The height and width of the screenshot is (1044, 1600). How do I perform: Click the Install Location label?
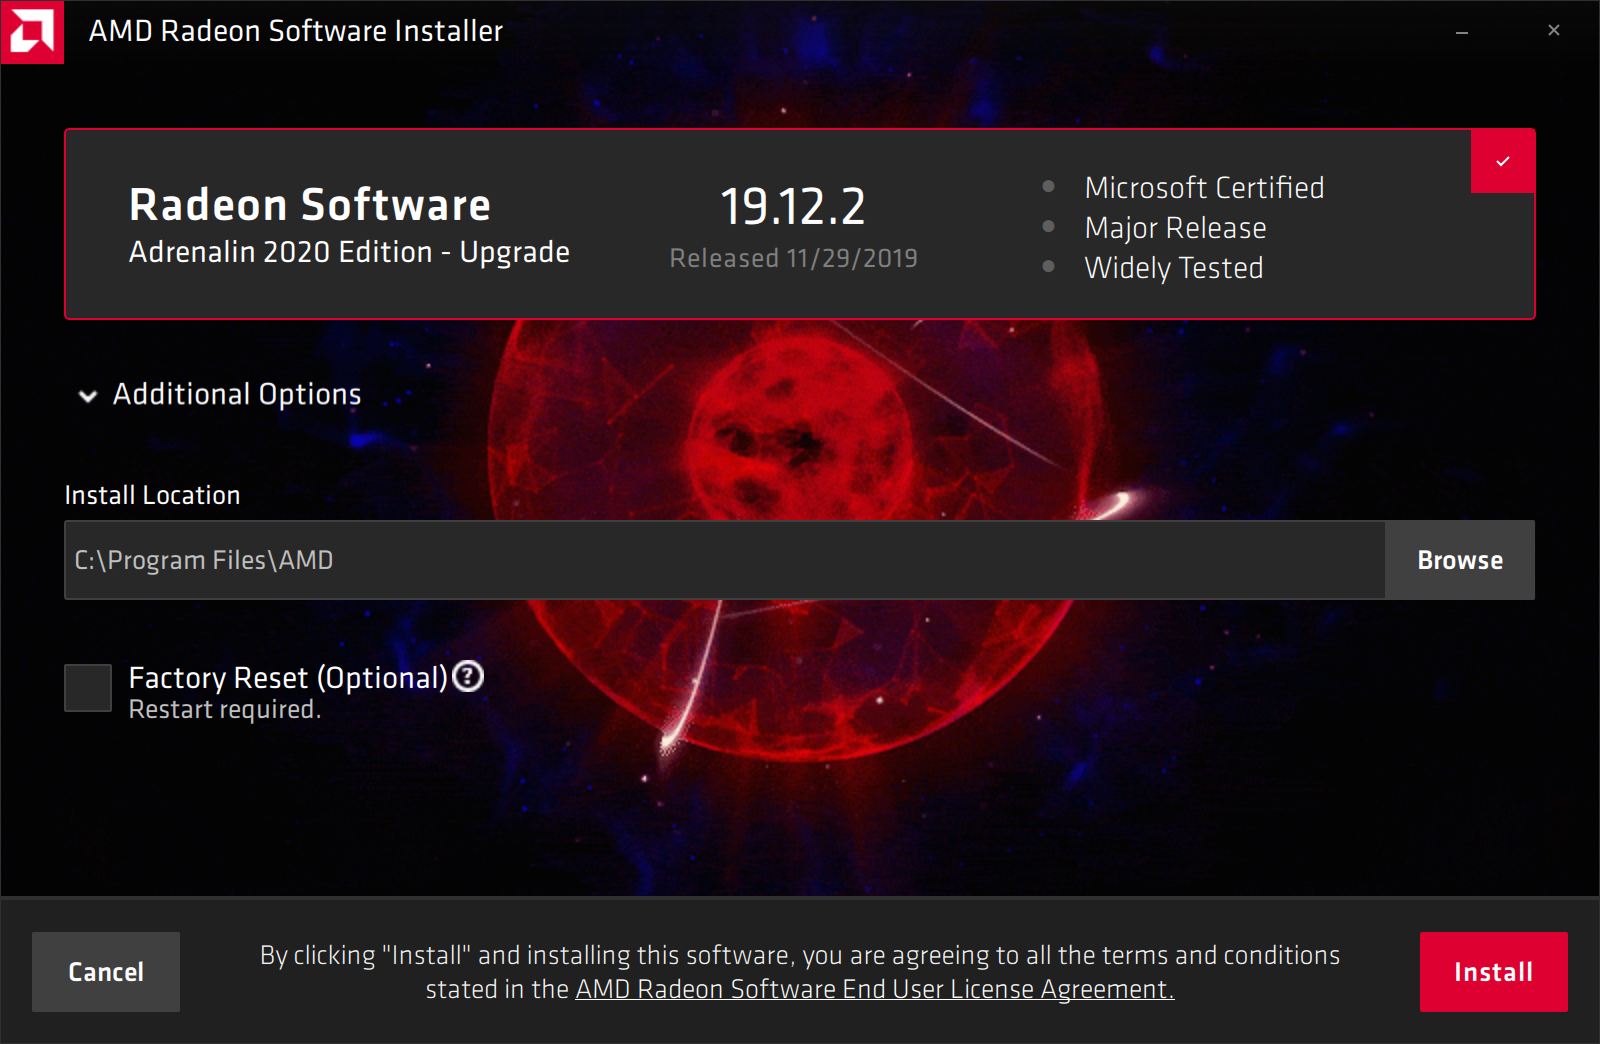click(152, 495)
